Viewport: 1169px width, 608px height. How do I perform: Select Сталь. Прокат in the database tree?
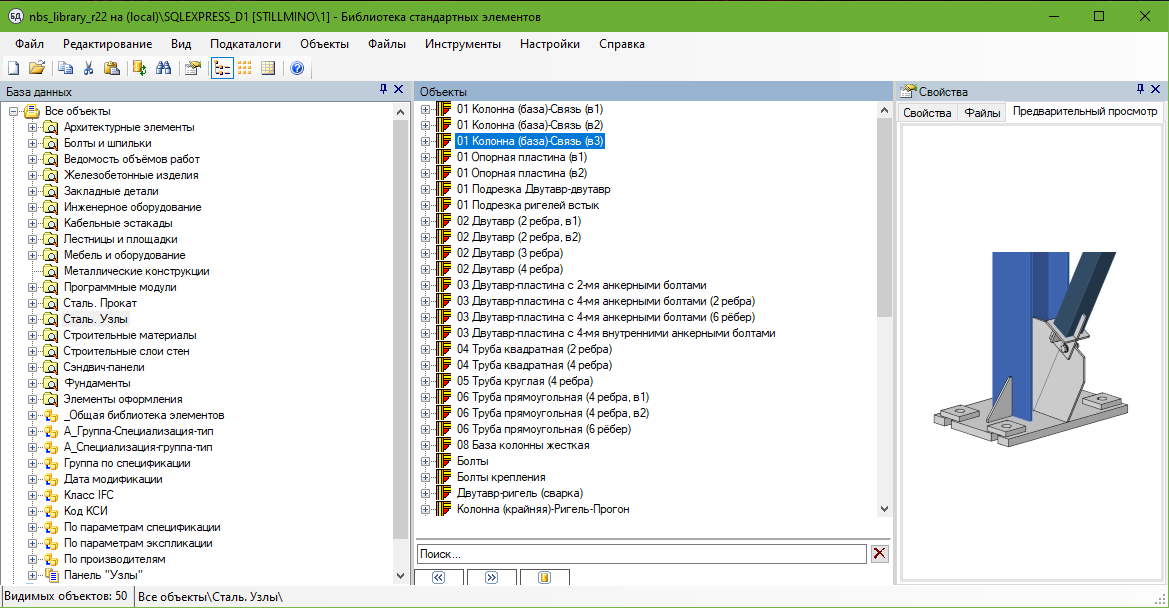coord(100,303)
